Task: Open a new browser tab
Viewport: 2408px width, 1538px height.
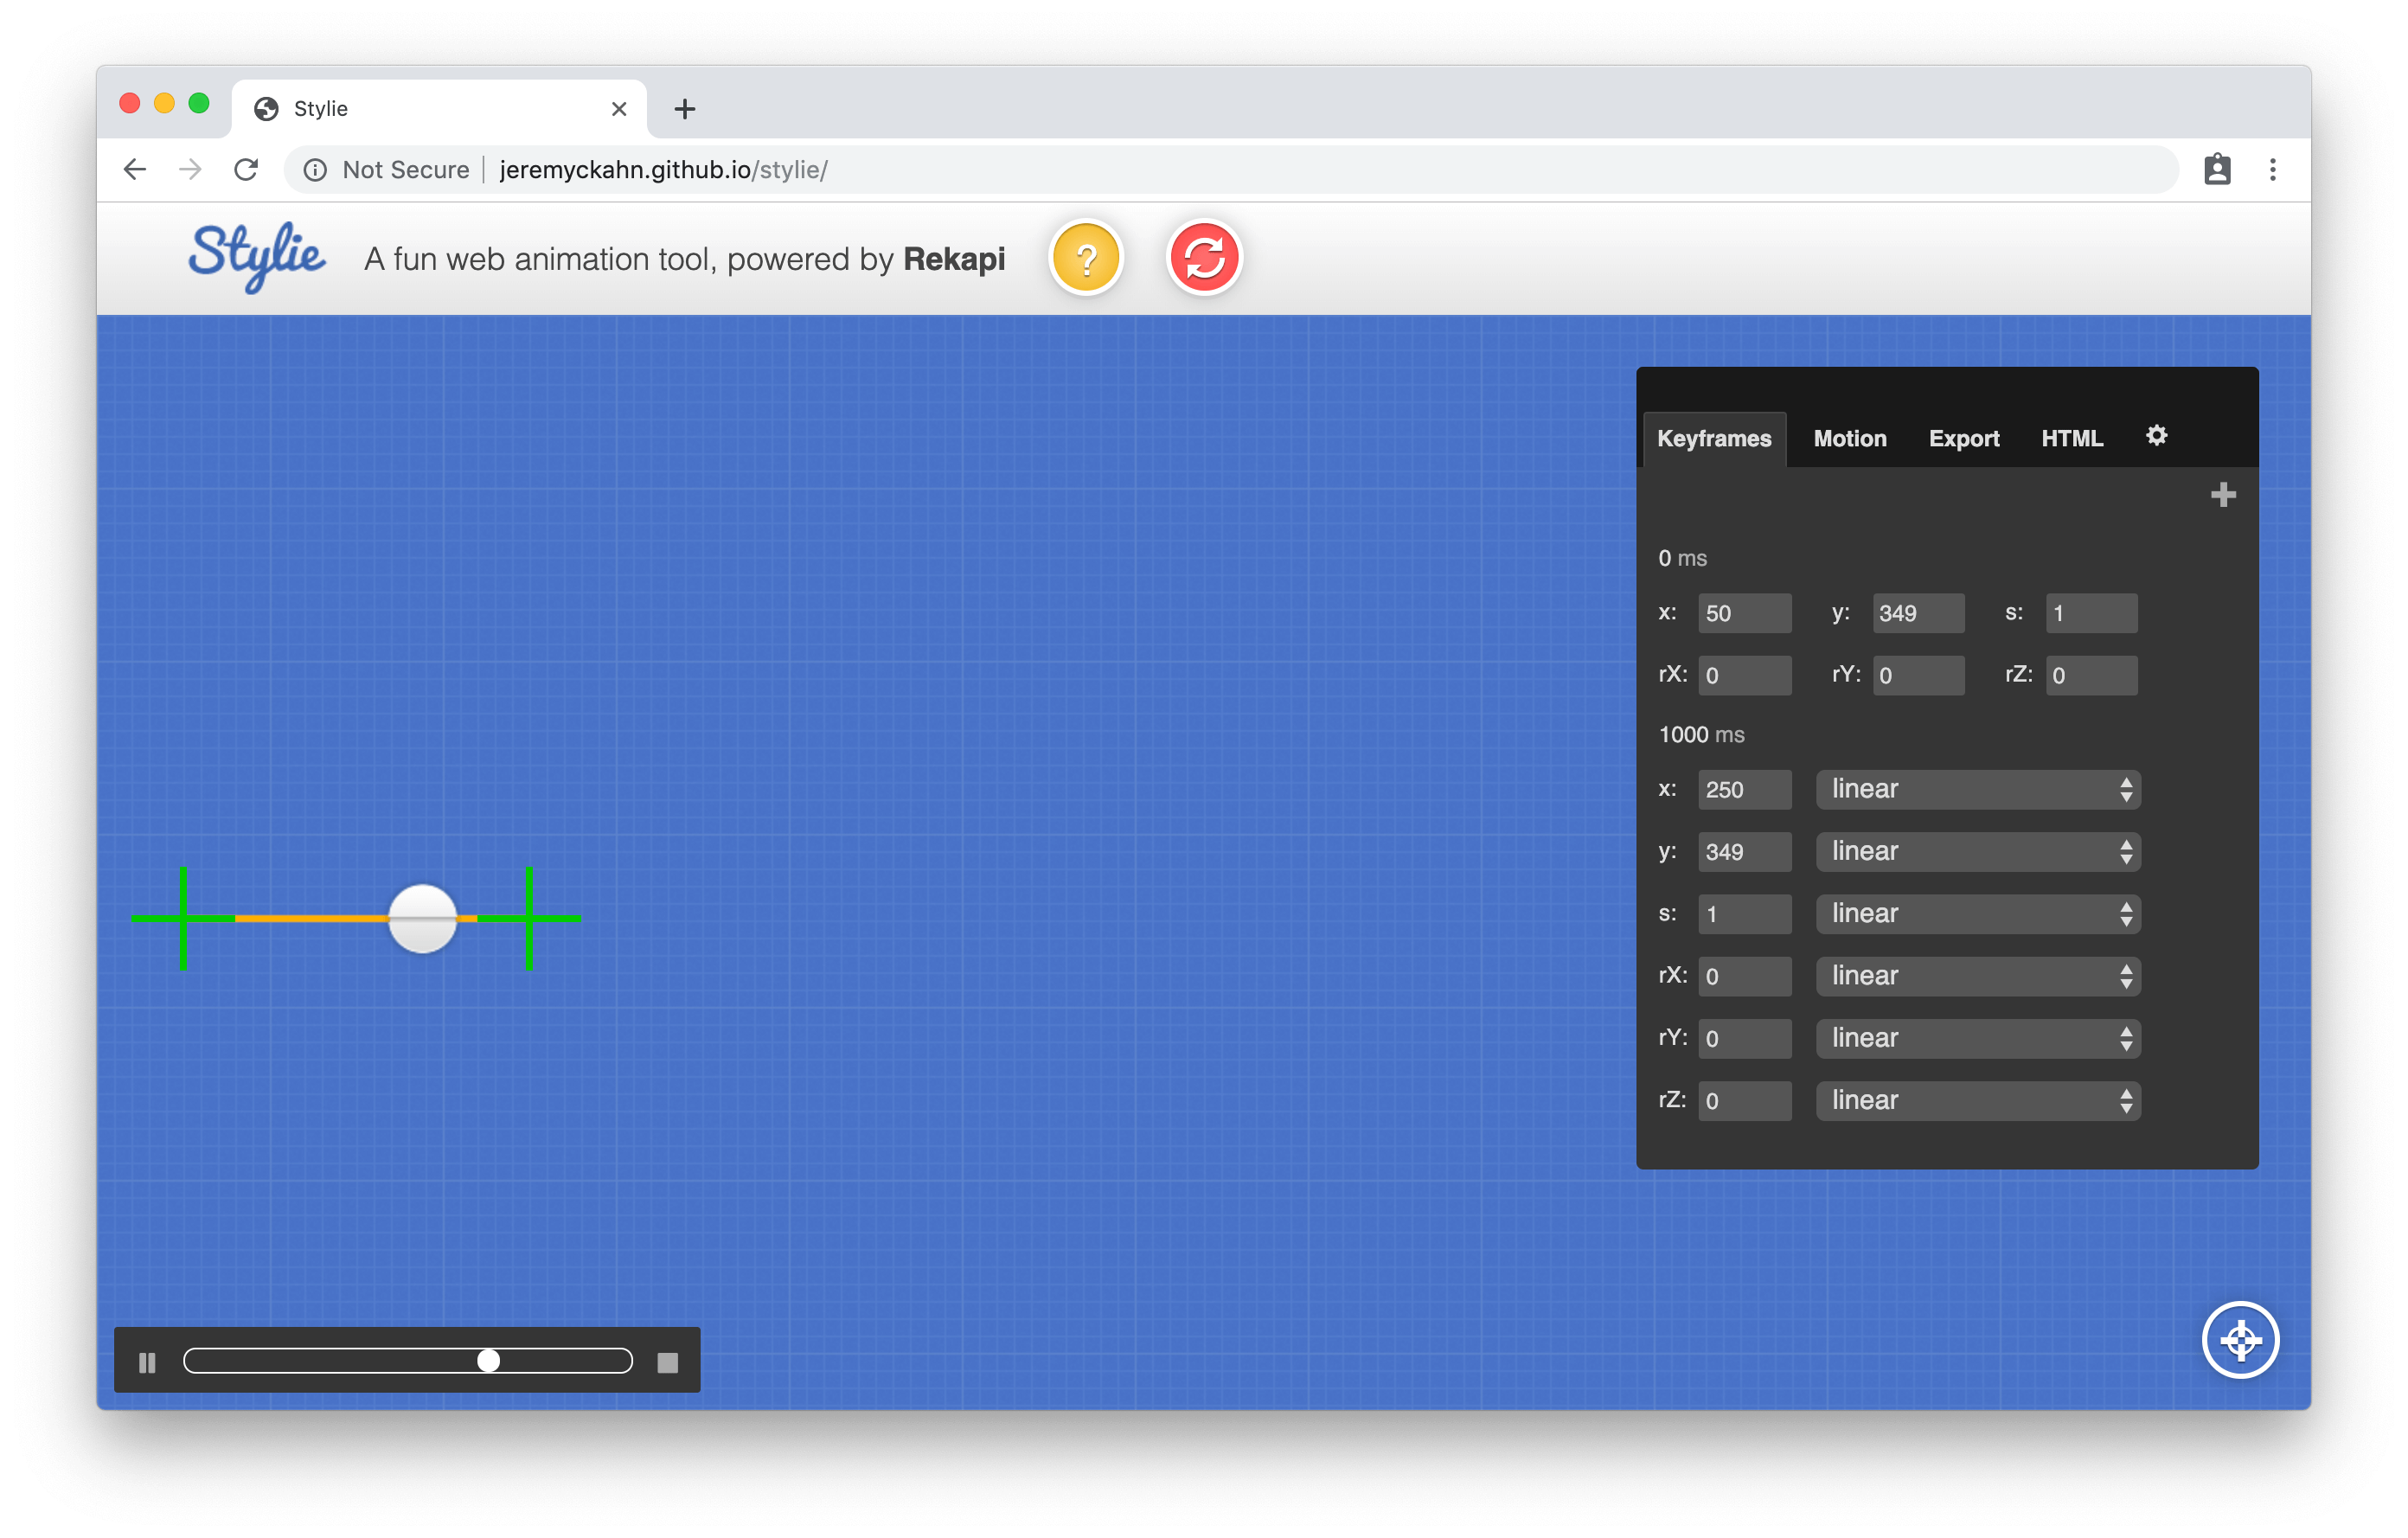Action: [684, 109]
